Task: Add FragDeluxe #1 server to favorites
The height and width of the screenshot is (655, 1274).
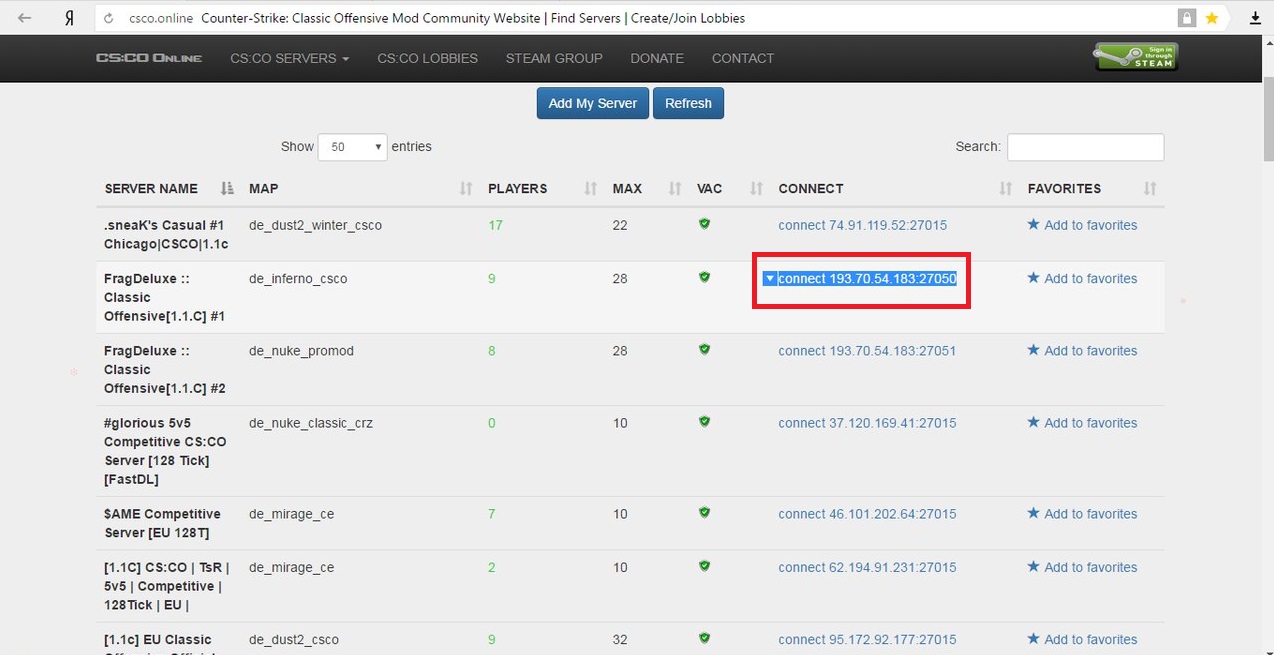Action: click(x=1082, y=278)
